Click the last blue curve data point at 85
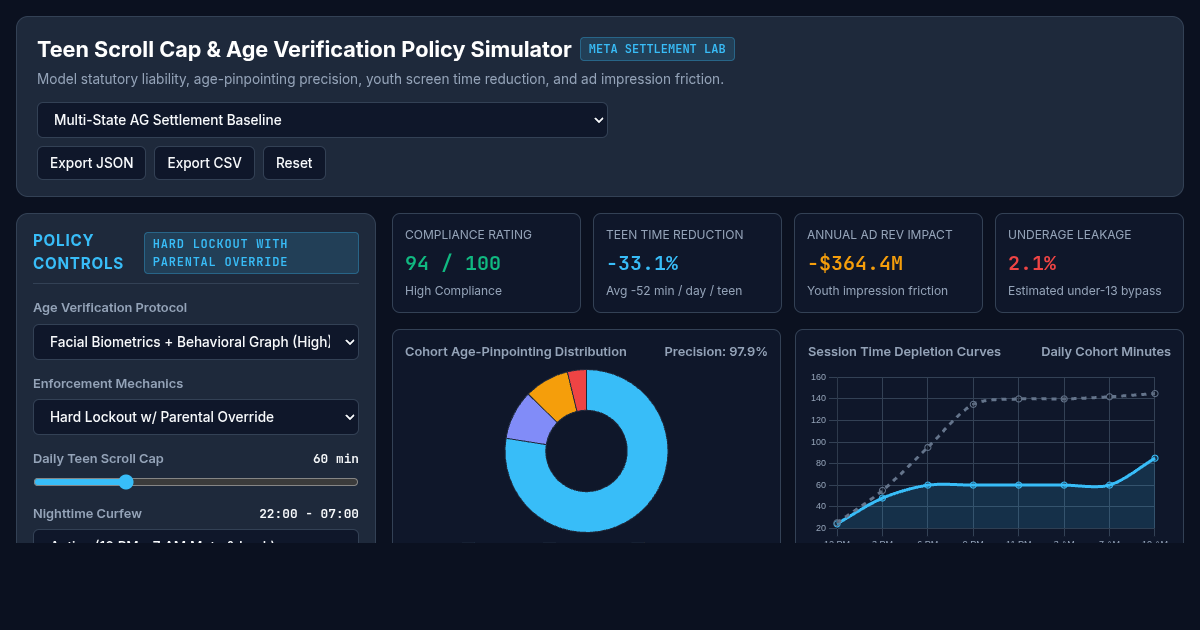Image resolution: width=1200 pixels, height=630 pixels. [x=1154, y=458]
